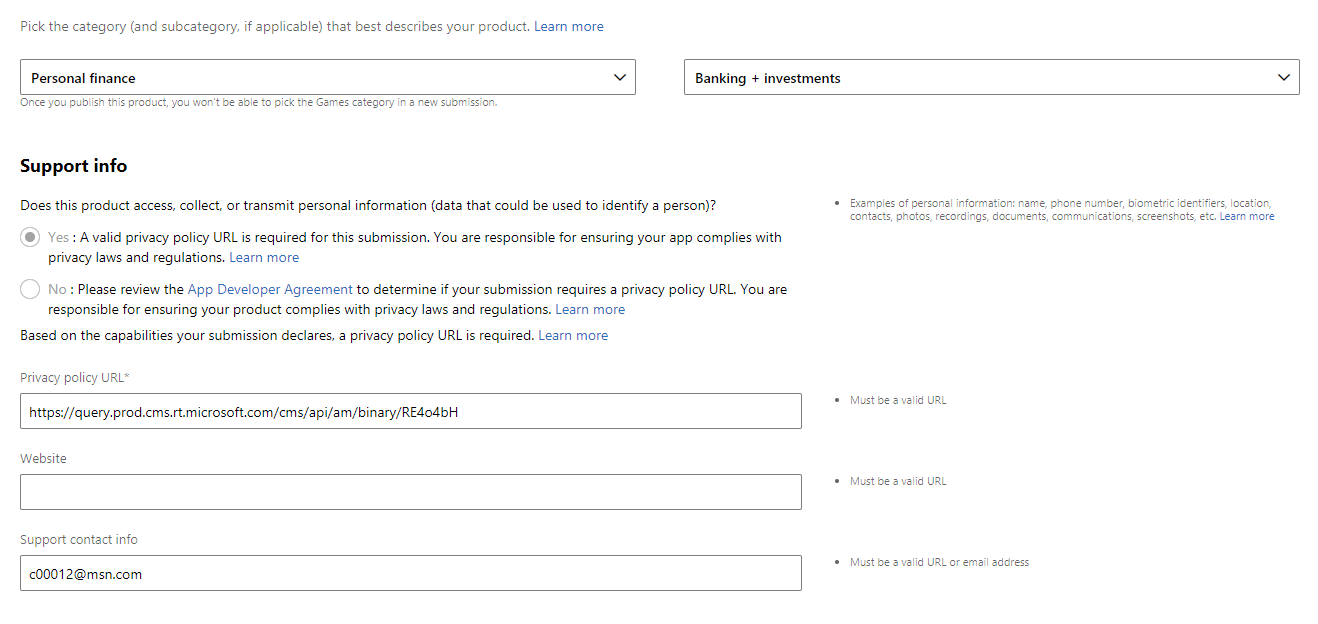Open Learn more link in Yes option
The width and height of the screenshot is (1318, 624).
(264, 258)
